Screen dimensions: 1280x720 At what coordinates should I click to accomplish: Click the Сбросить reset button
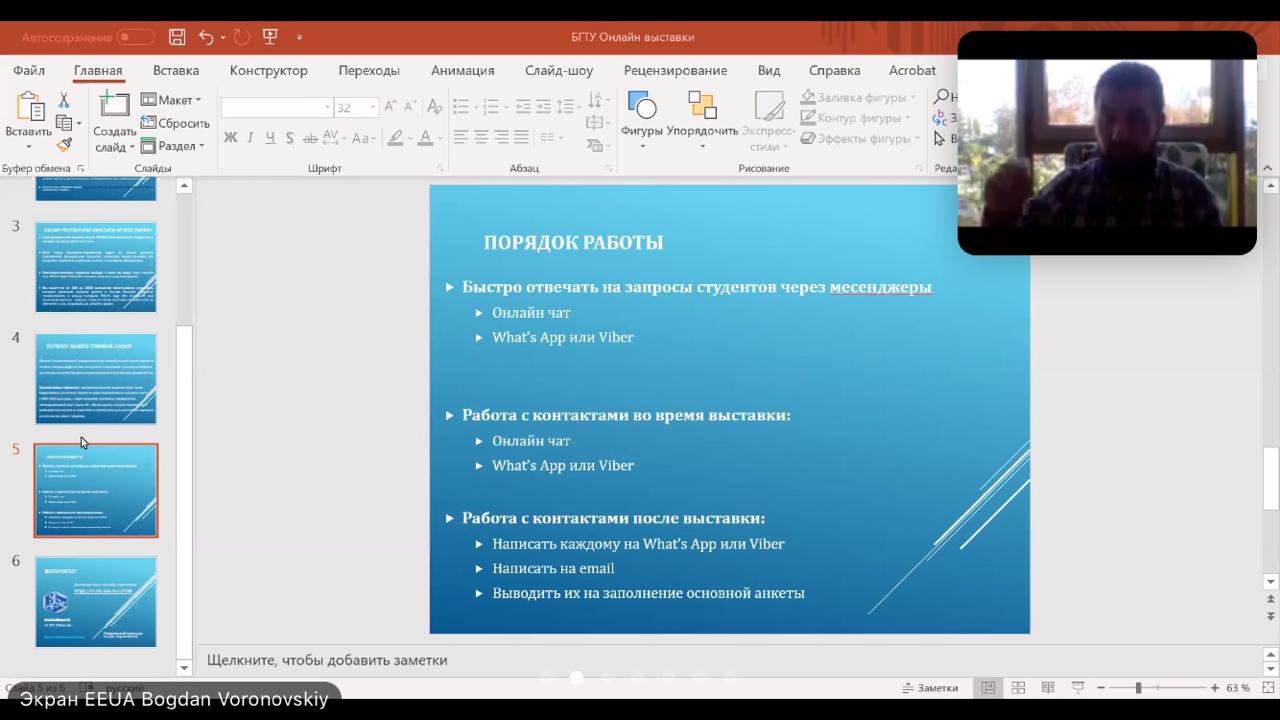[x=176, y=123]
